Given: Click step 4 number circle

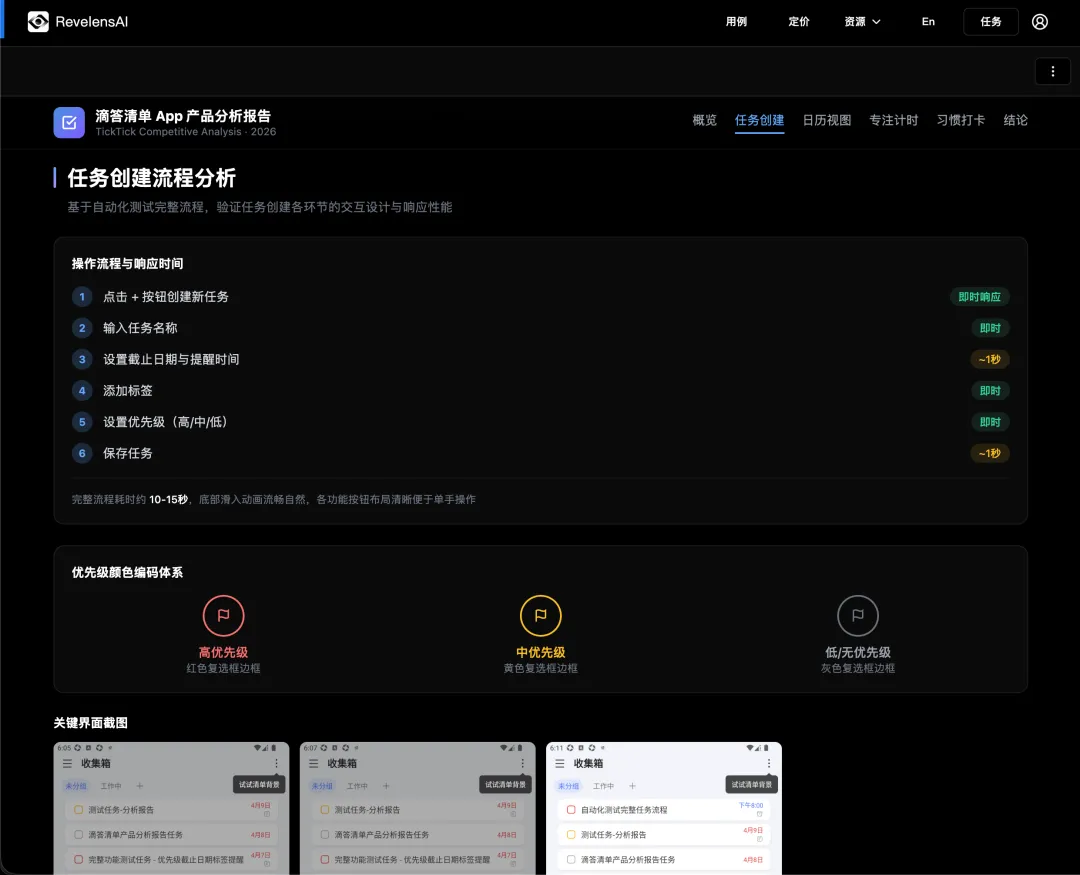Looking at the screenshot, I should [x=82, y=391].
